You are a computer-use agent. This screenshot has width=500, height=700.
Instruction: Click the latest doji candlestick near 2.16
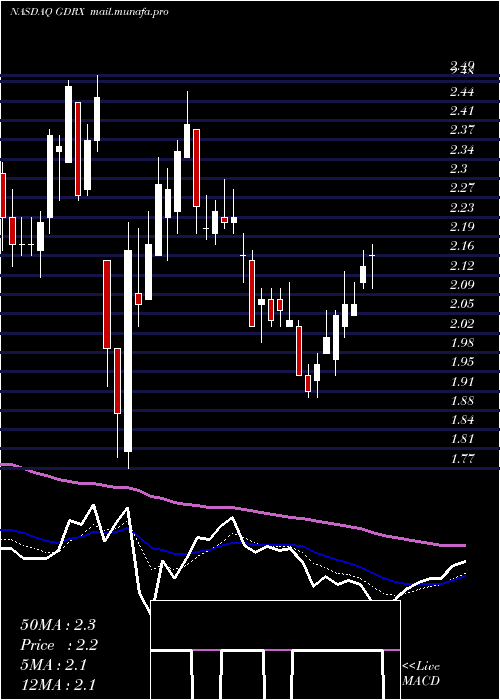click(x=372, y=255)
